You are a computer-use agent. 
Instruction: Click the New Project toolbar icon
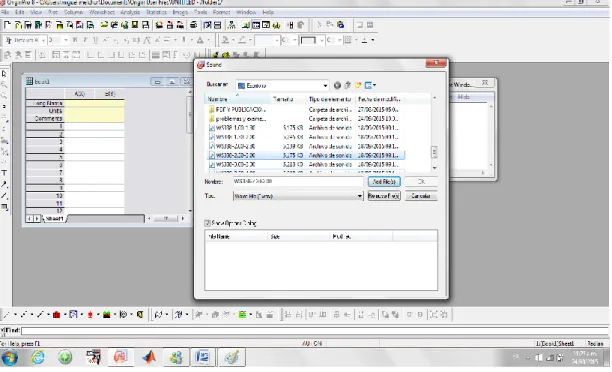pos(7,25)
